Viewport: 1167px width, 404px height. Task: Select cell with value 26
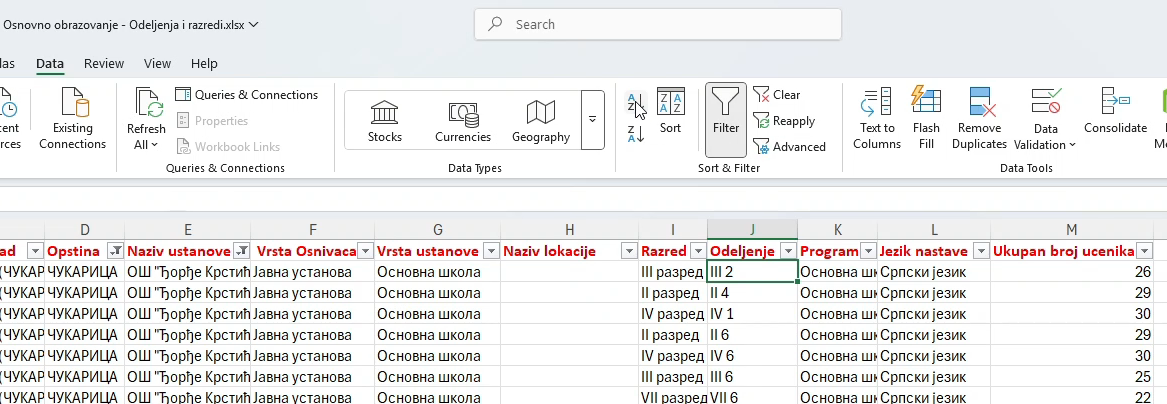coord(1072,272)
